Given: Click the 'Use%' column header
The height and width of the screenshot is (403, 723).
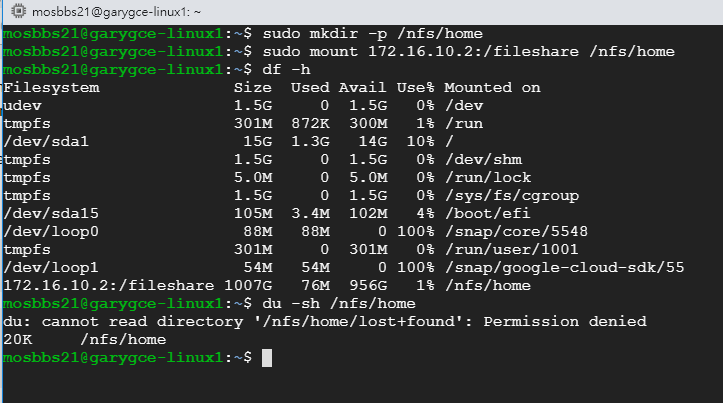Looking at the screenshot, I should coord(415,88).
